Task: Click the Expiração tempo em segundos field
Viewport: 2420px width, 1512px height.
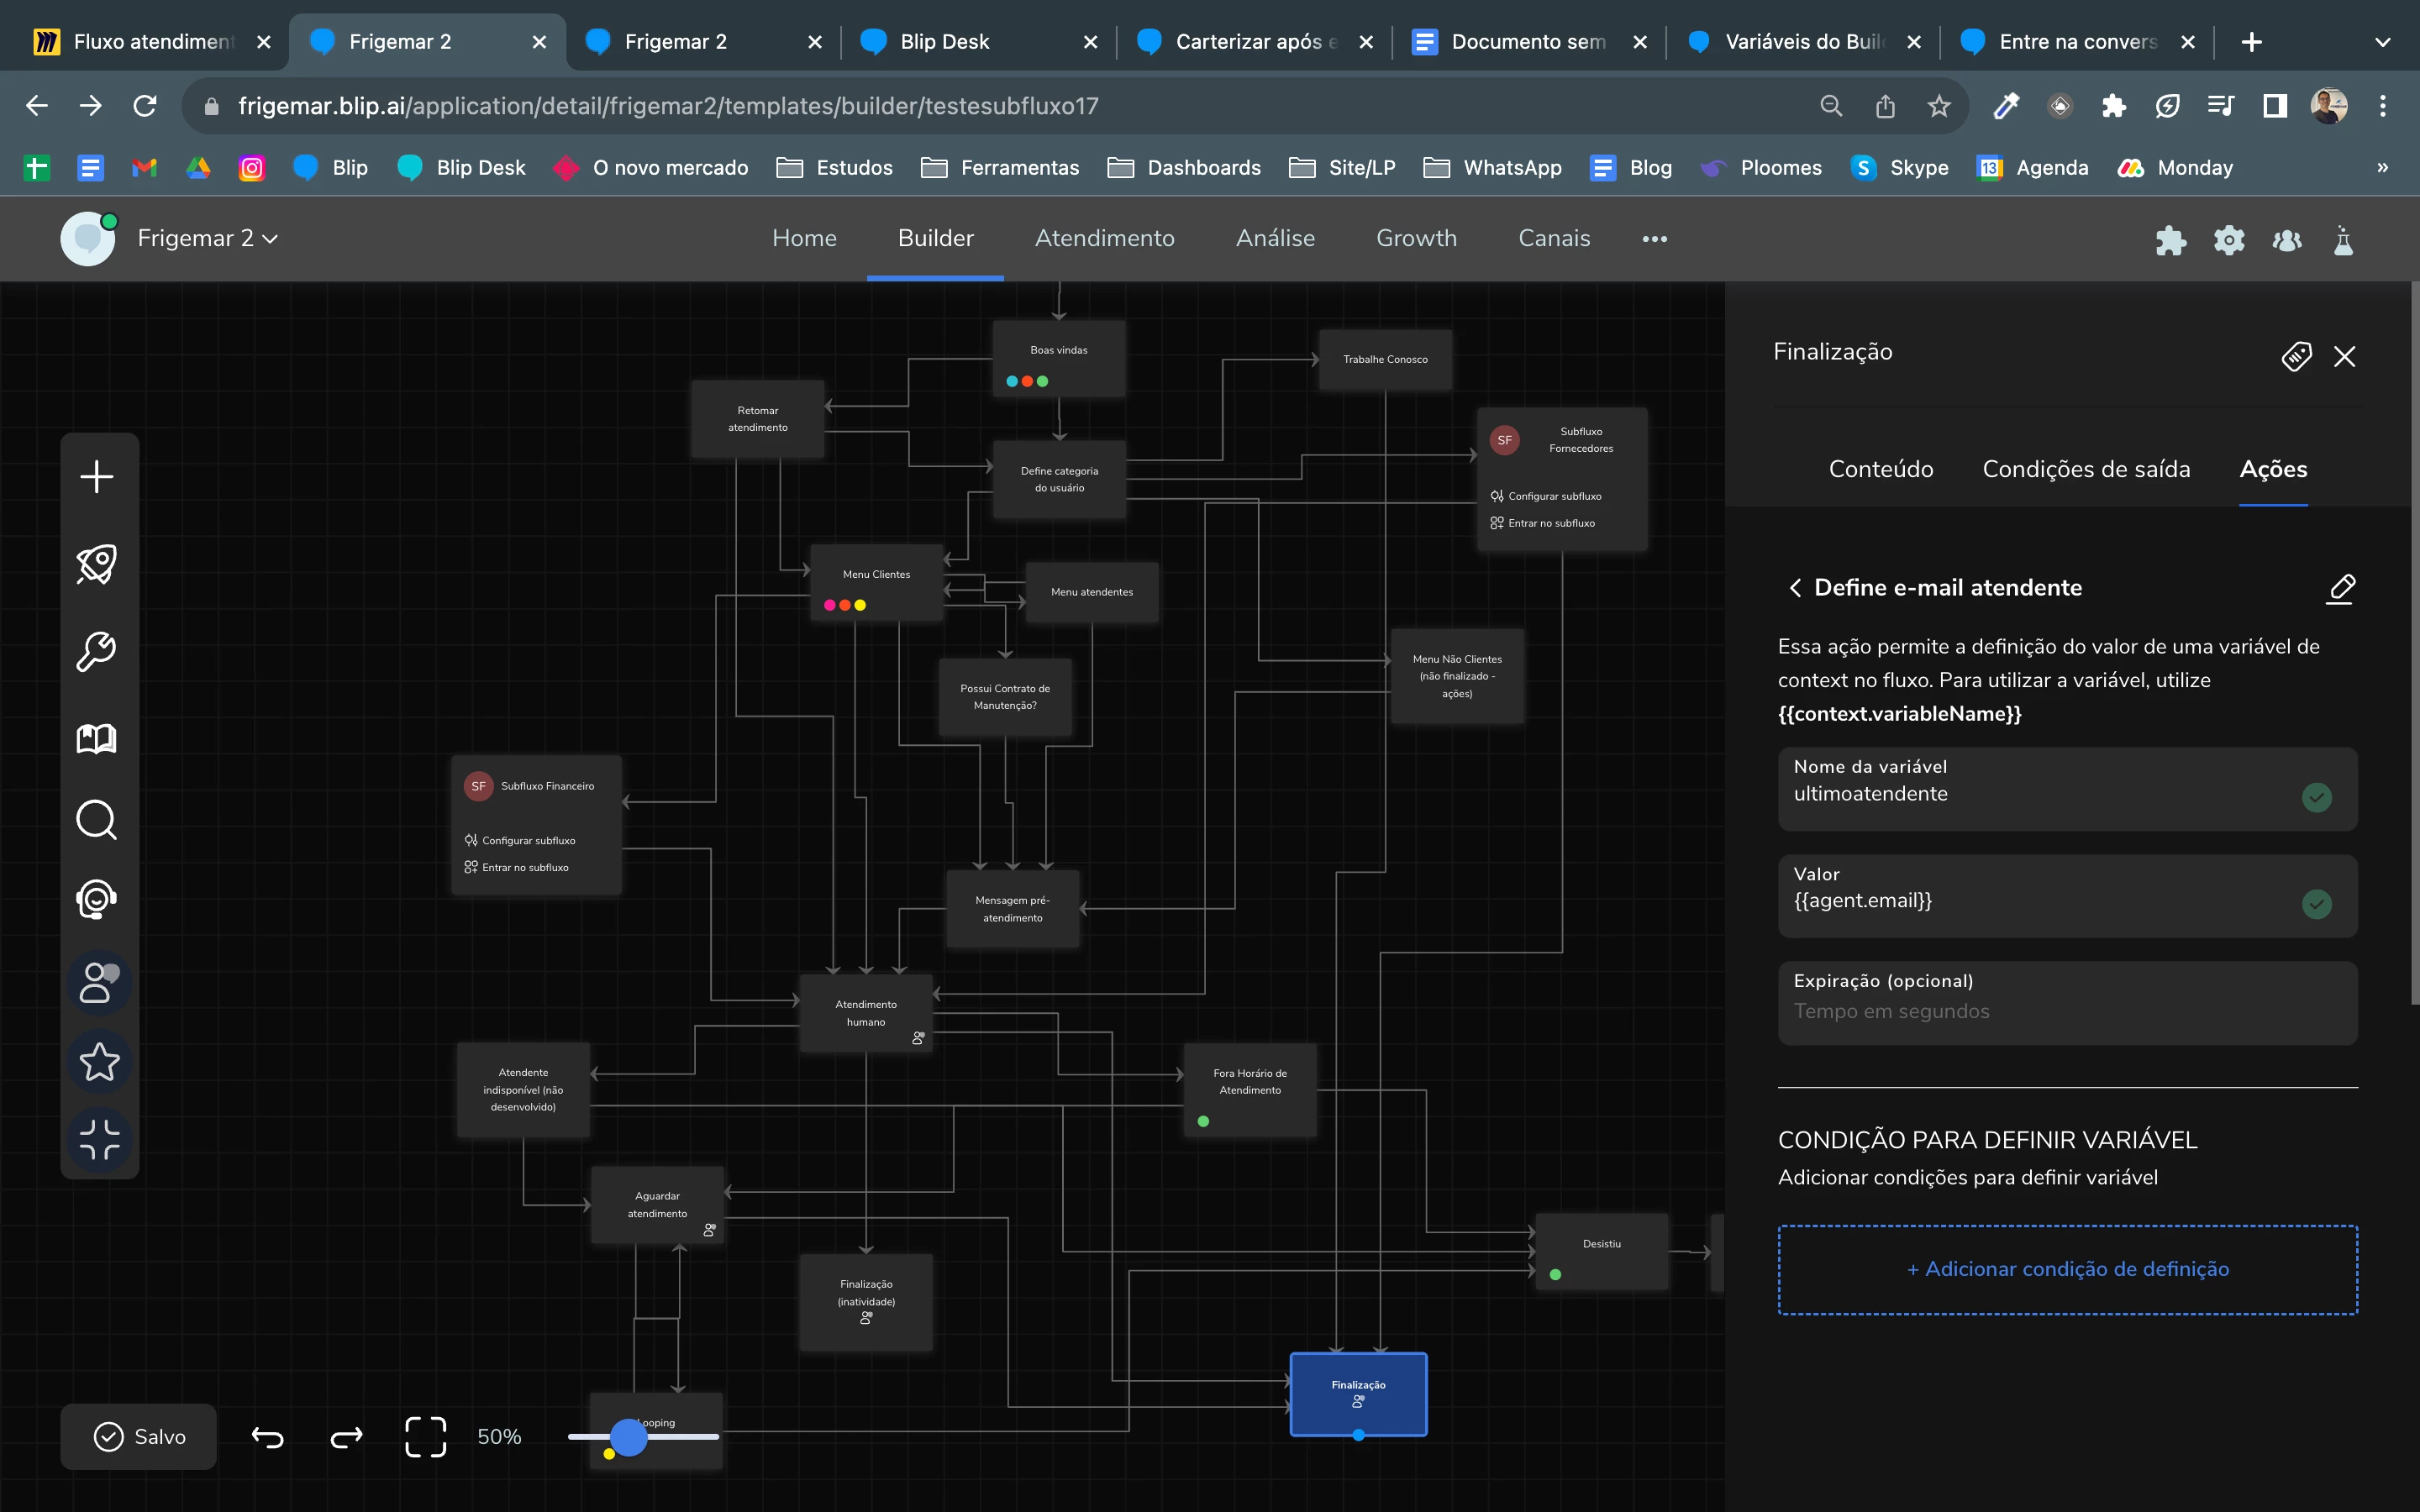Action: [2067, 1011]
